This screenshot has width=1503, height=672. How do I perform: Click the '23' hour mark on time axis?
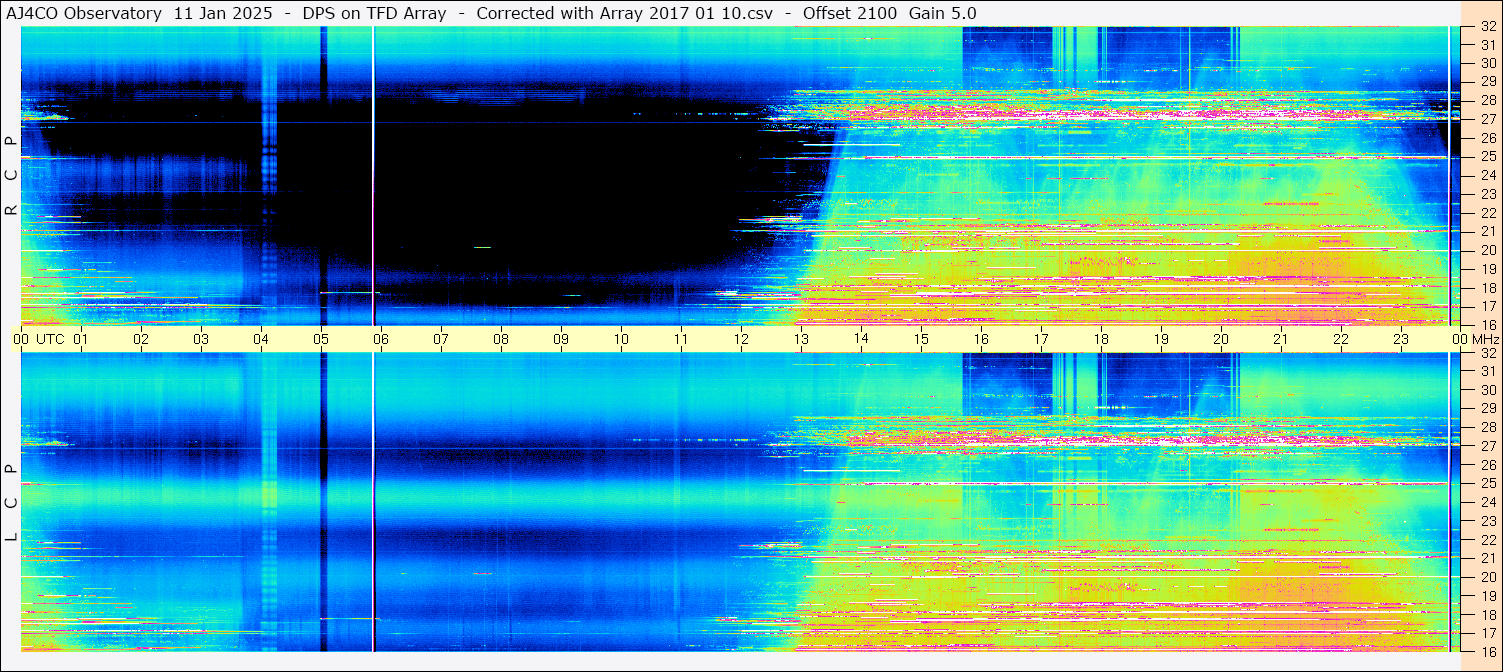(x=1401, y=339)
